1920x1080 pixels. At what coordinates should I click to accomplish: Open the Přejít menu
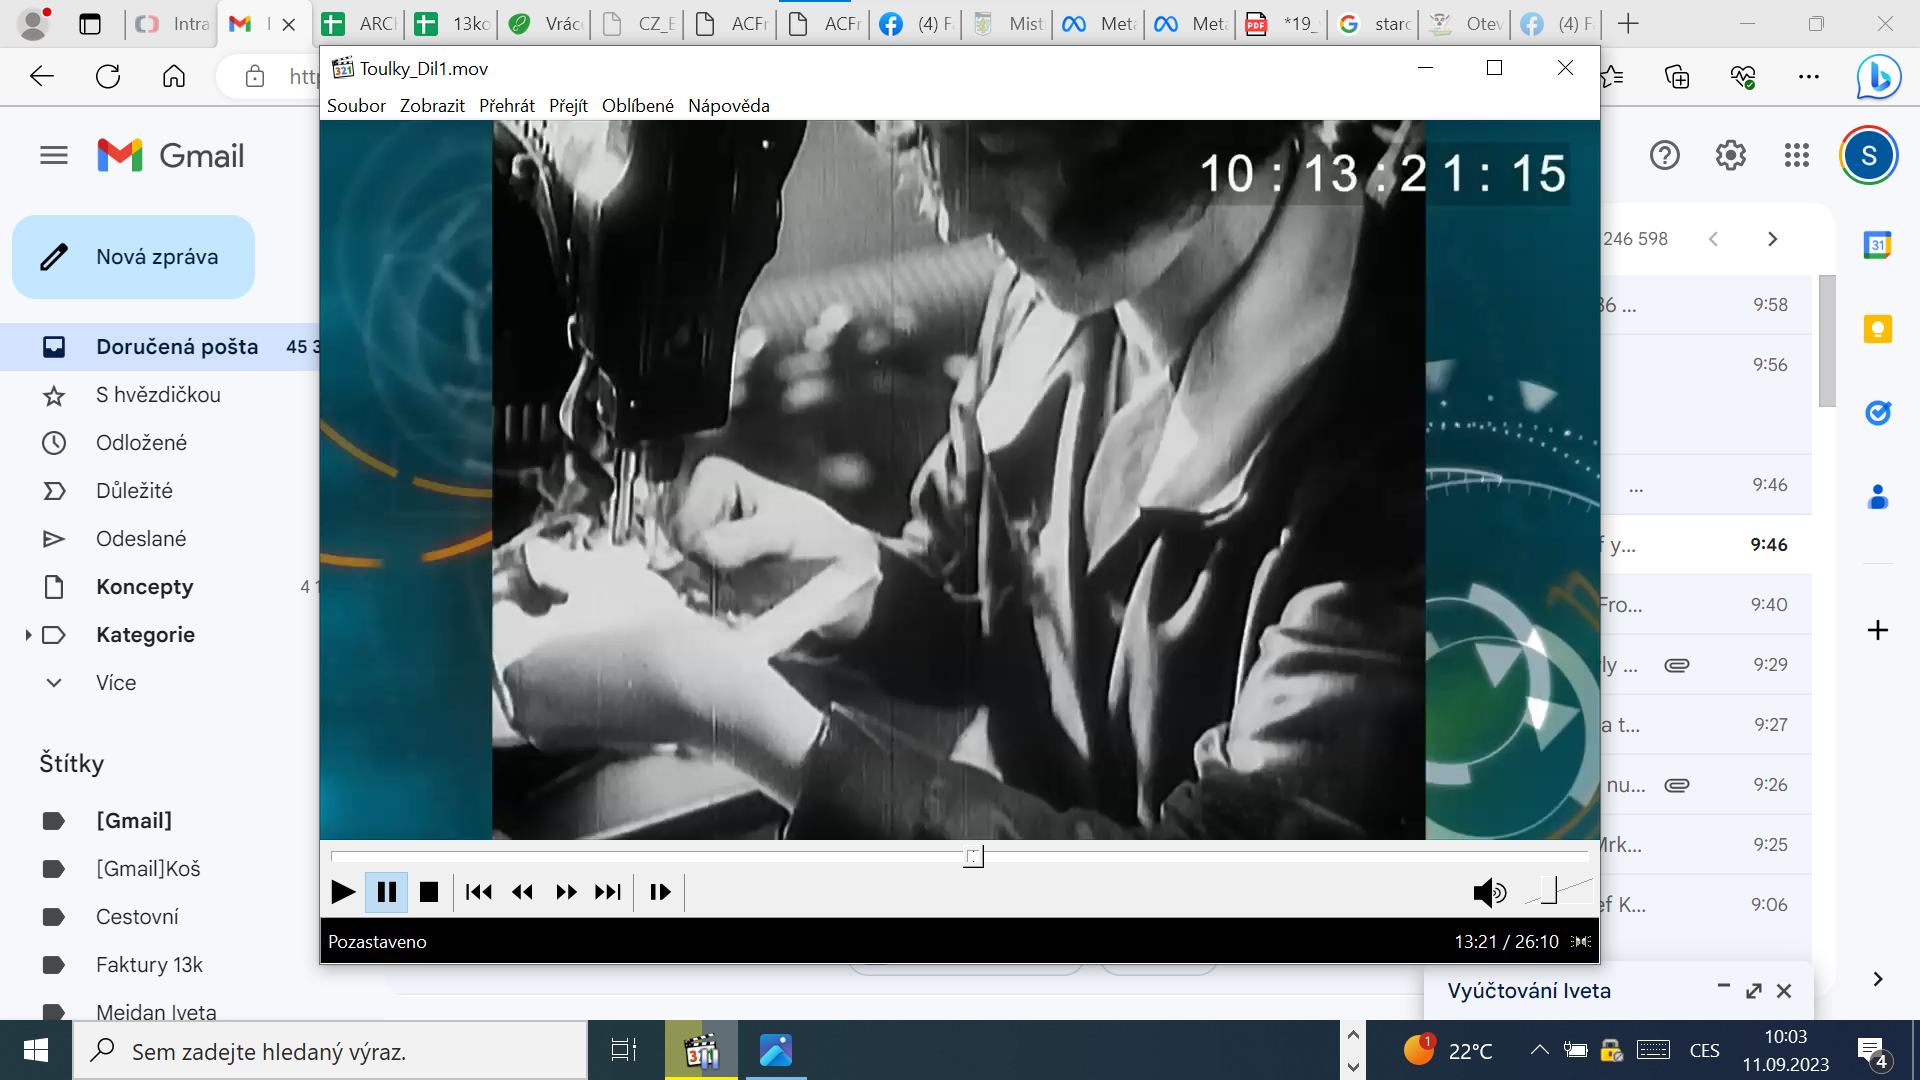pos(568,106)
